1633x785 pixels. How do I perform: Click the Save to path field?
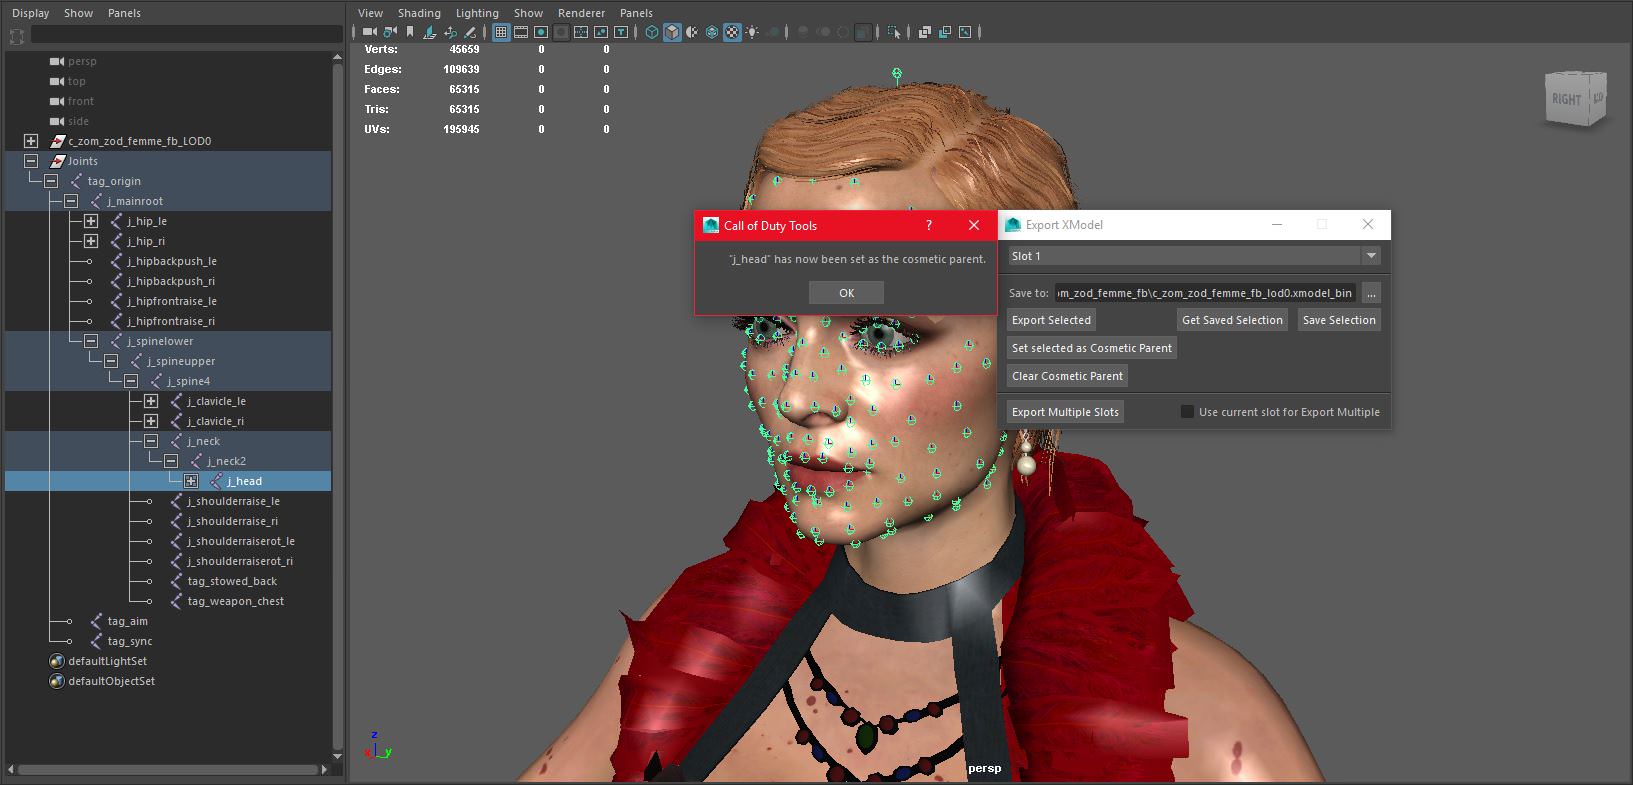coord(1206,293)
